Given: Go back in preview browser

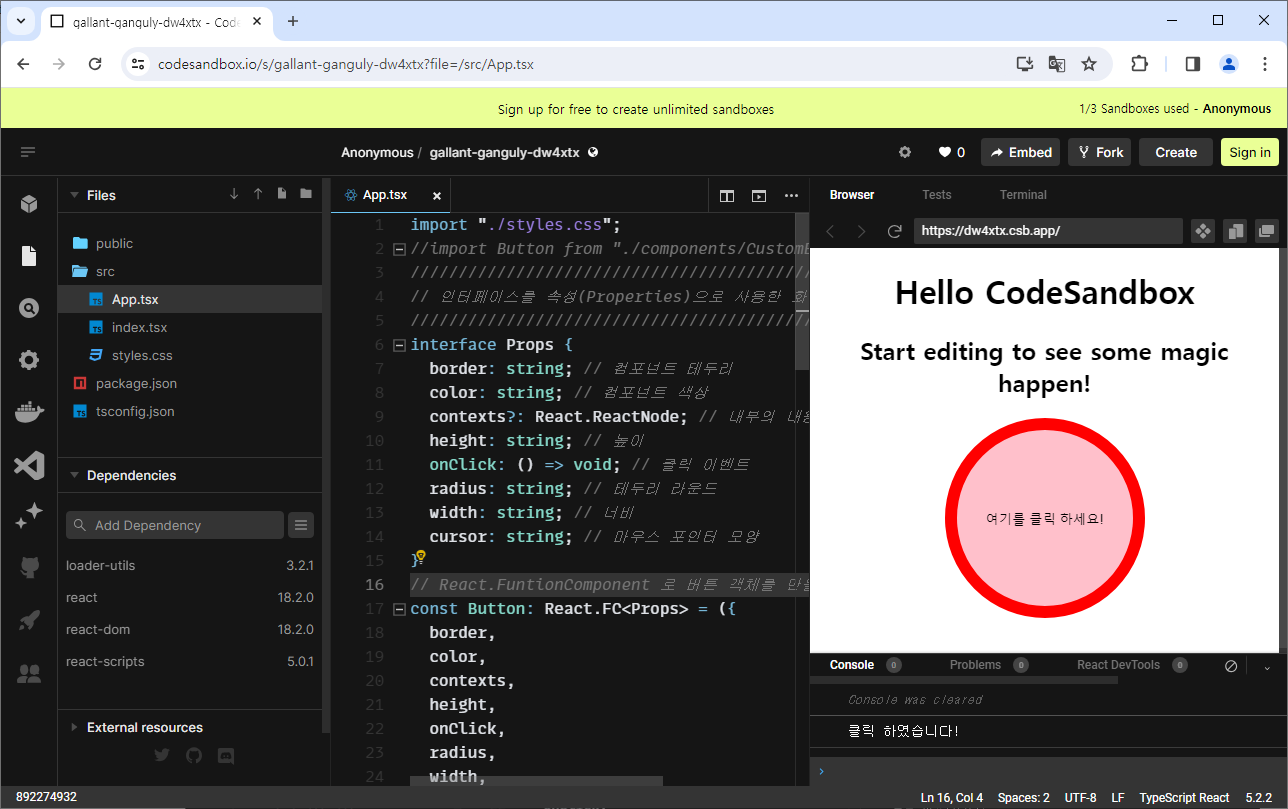Looking at the screenshot, I should (x=829, y=231).
